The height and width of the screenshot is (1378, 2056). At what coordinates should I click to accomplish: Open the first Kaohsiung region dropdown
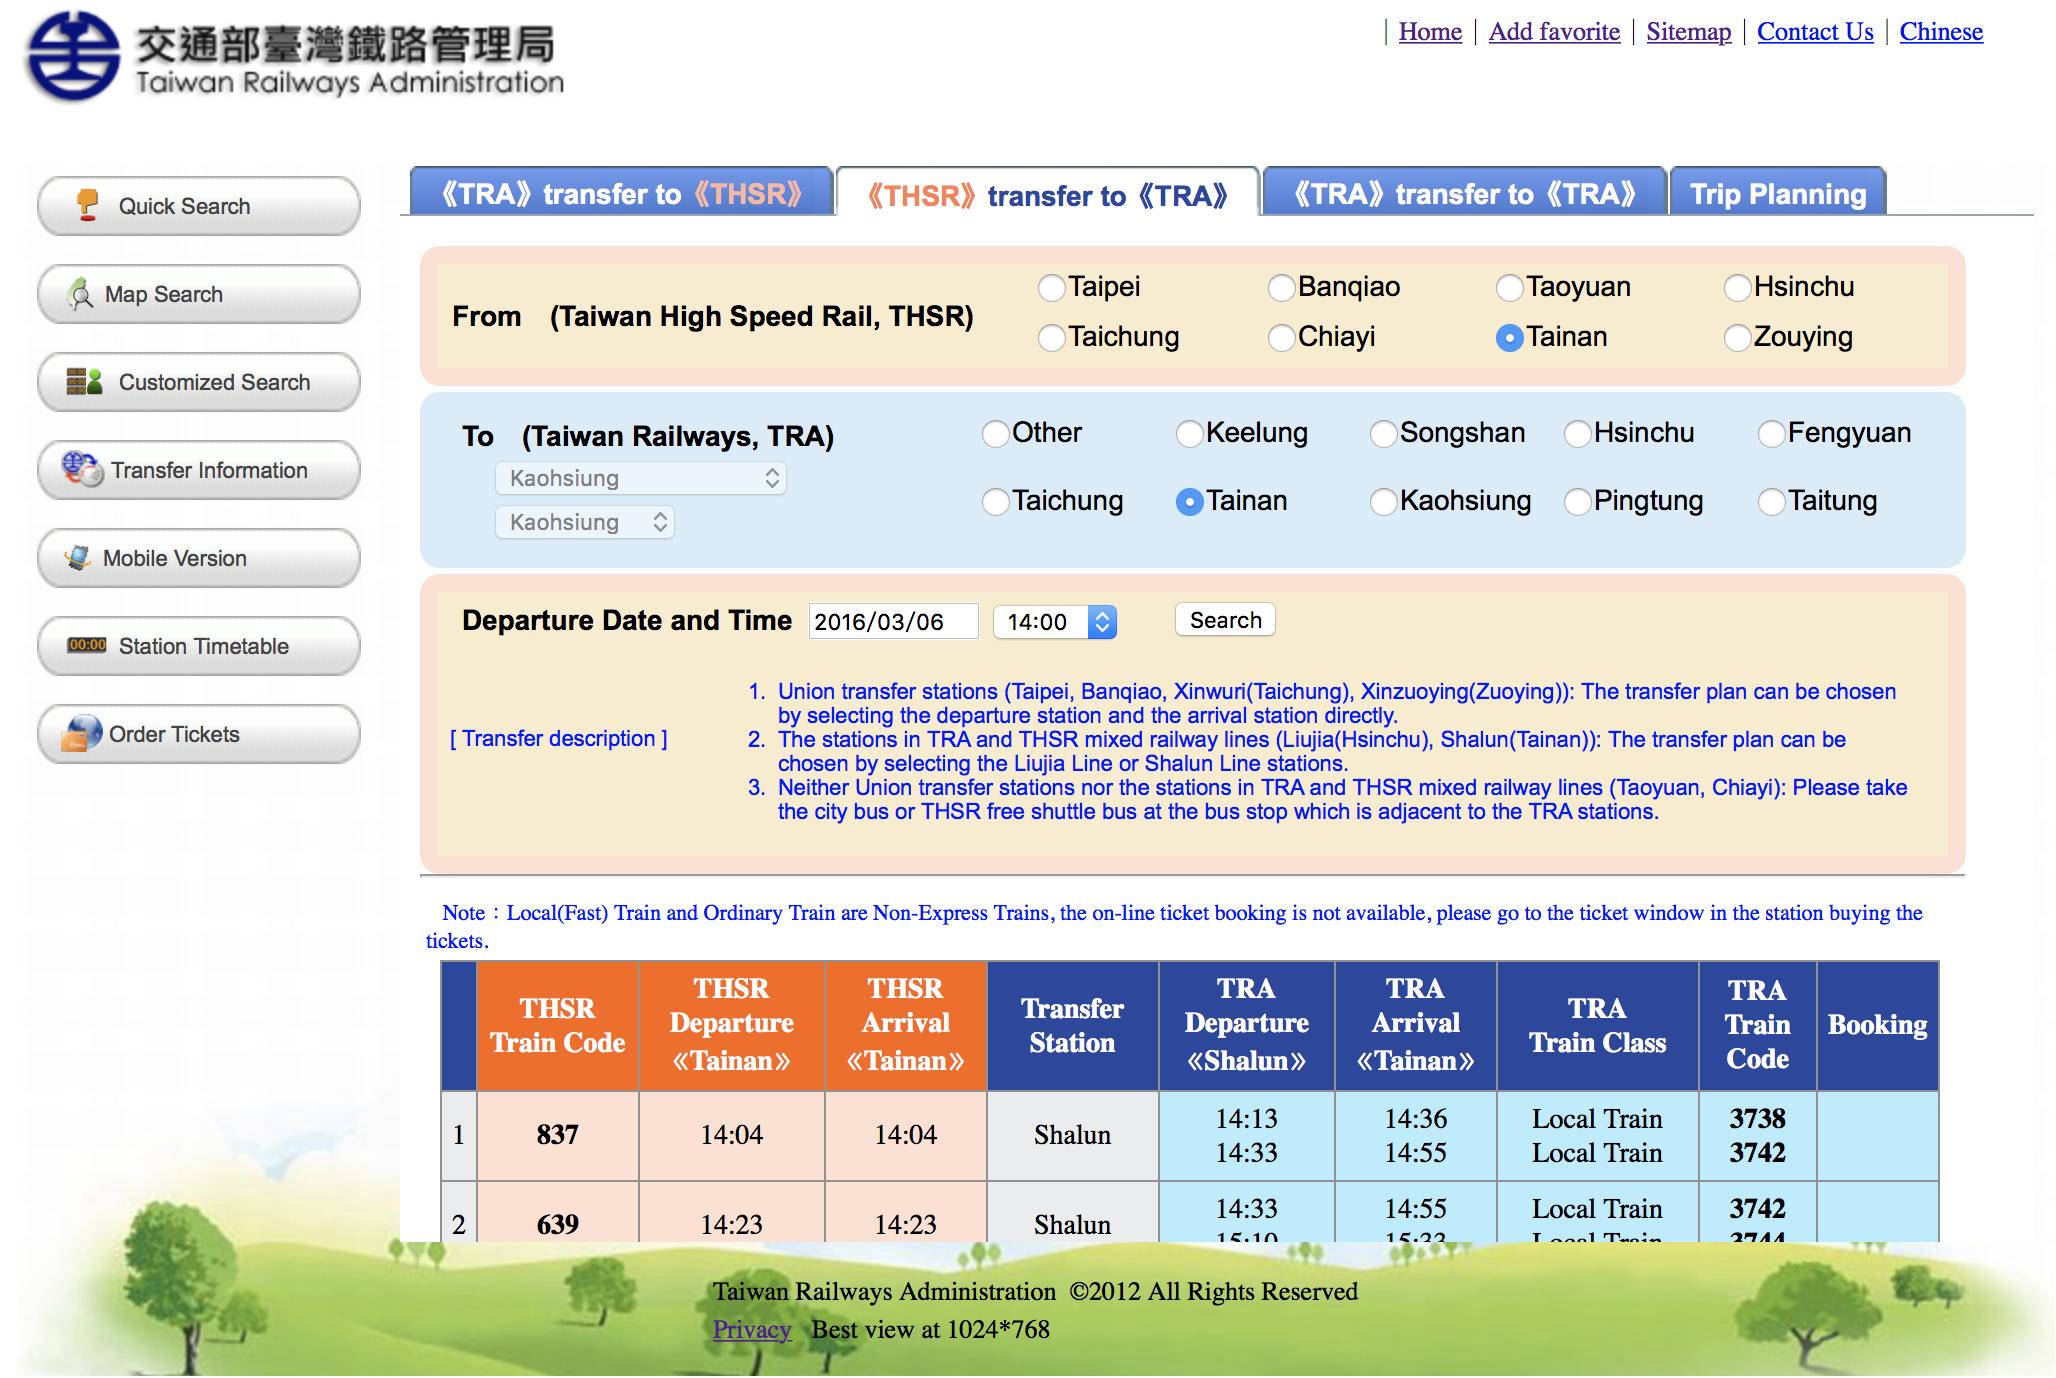[x=640, y=478]
